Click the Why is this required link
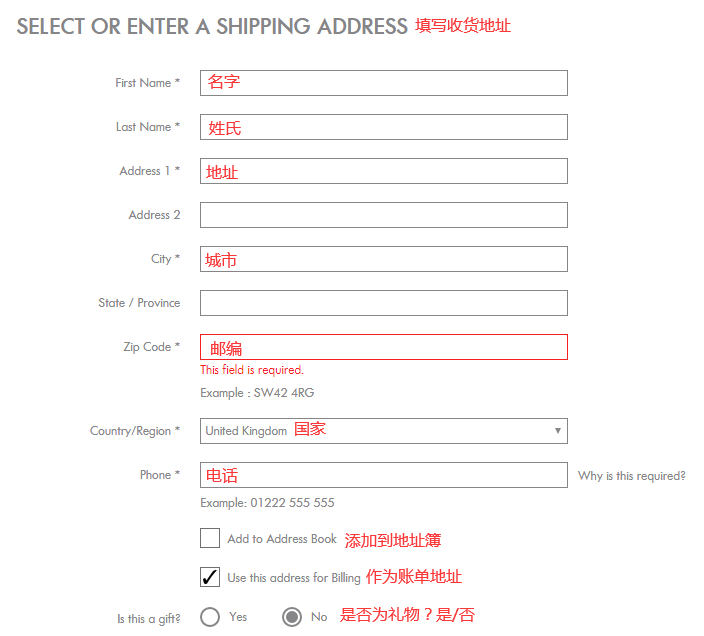This screenshot has height=636, width=704. 632,476
